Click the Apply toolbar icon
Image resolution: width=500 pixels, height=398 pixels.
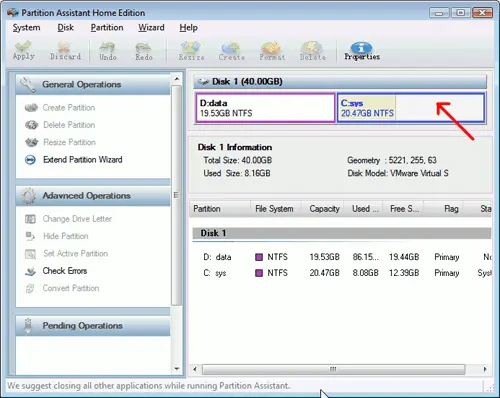point(23,51)
